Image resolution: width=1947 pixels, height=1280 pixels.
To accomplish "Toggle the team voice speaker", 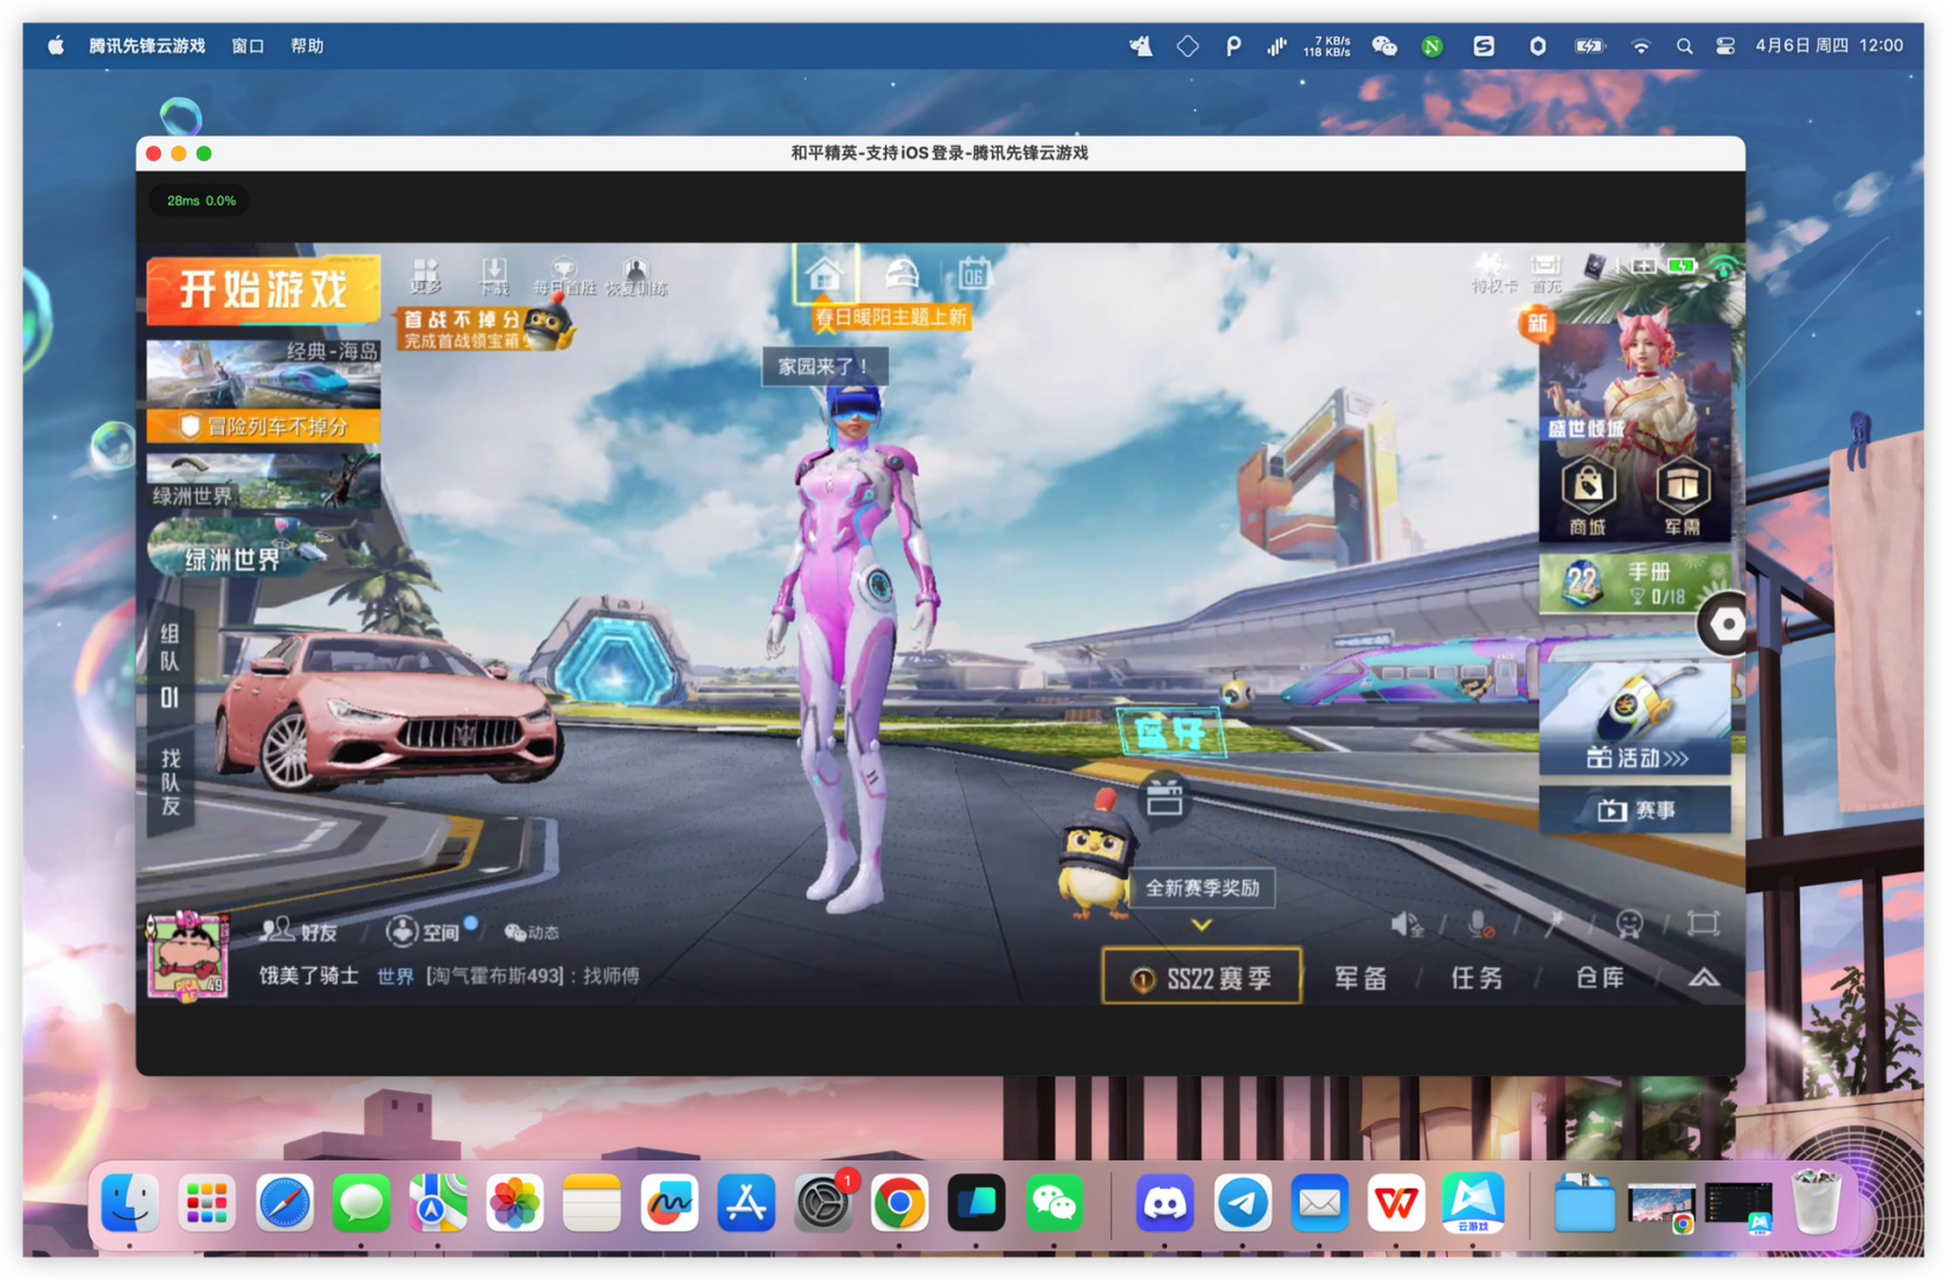I will (x=1407, y=925).
